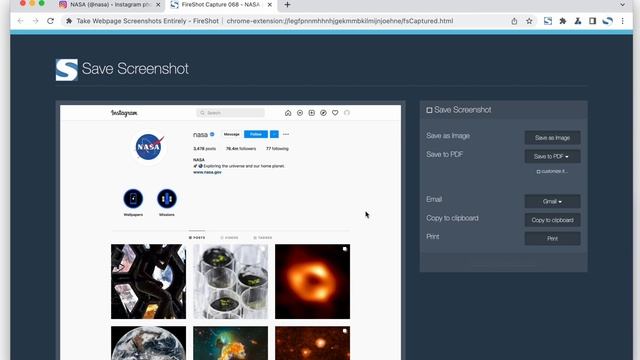Screen dimensions: 640x360
Task: Click the Copy to clipboard button
Action: tap(552, 220)
